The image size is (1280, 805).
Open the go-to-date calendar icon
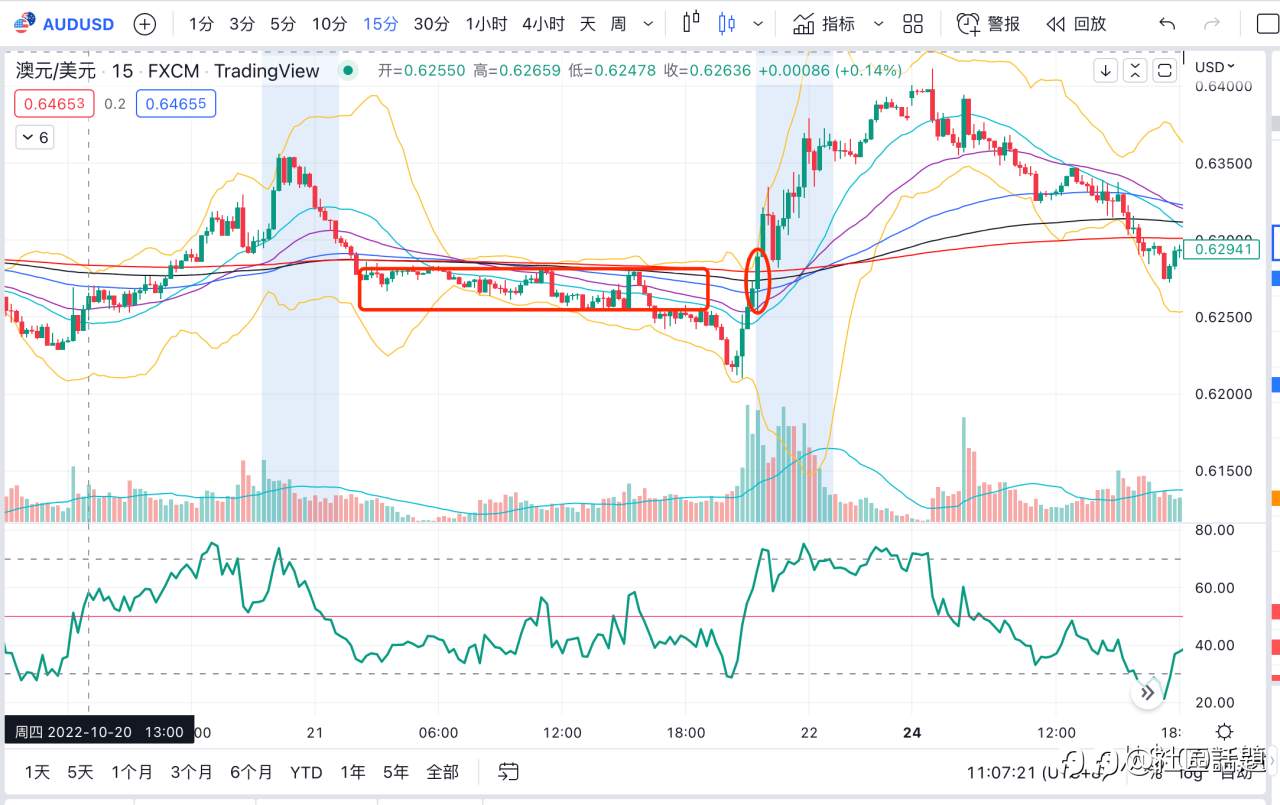click(509, 772)
